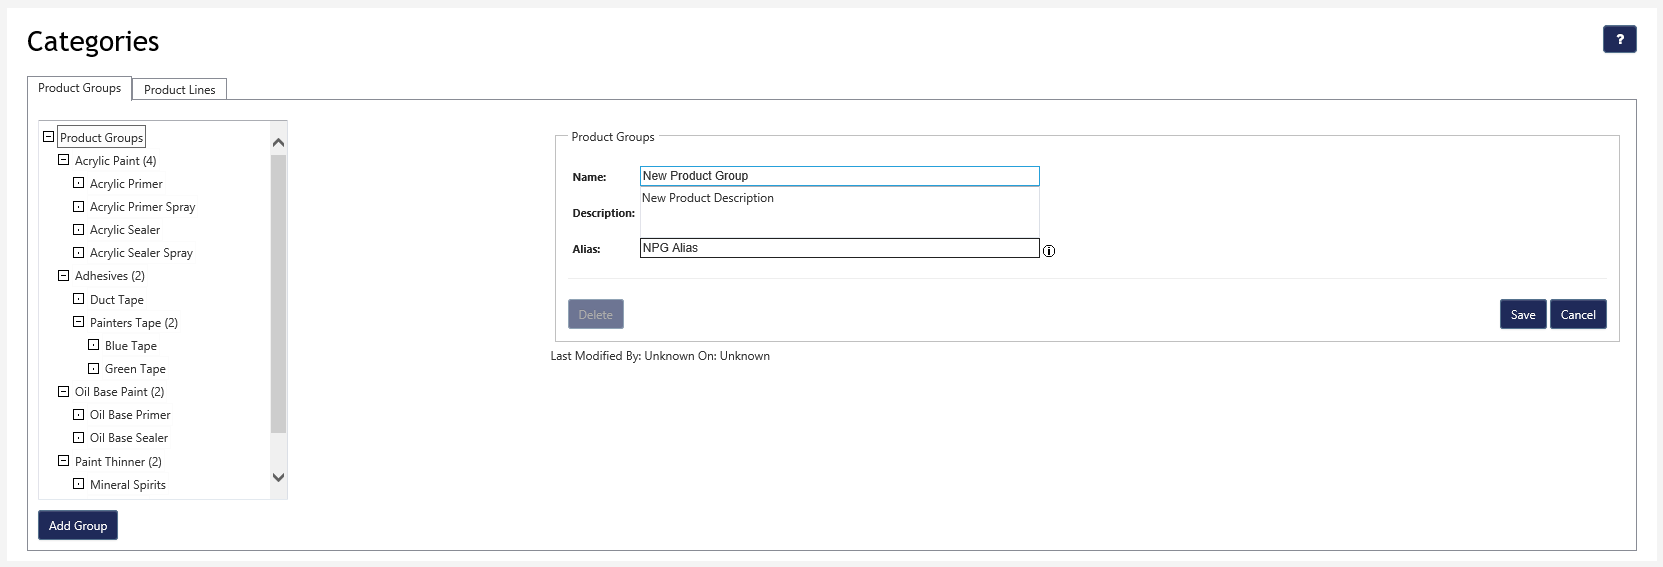Click the Add Group button

pos(78,526)
